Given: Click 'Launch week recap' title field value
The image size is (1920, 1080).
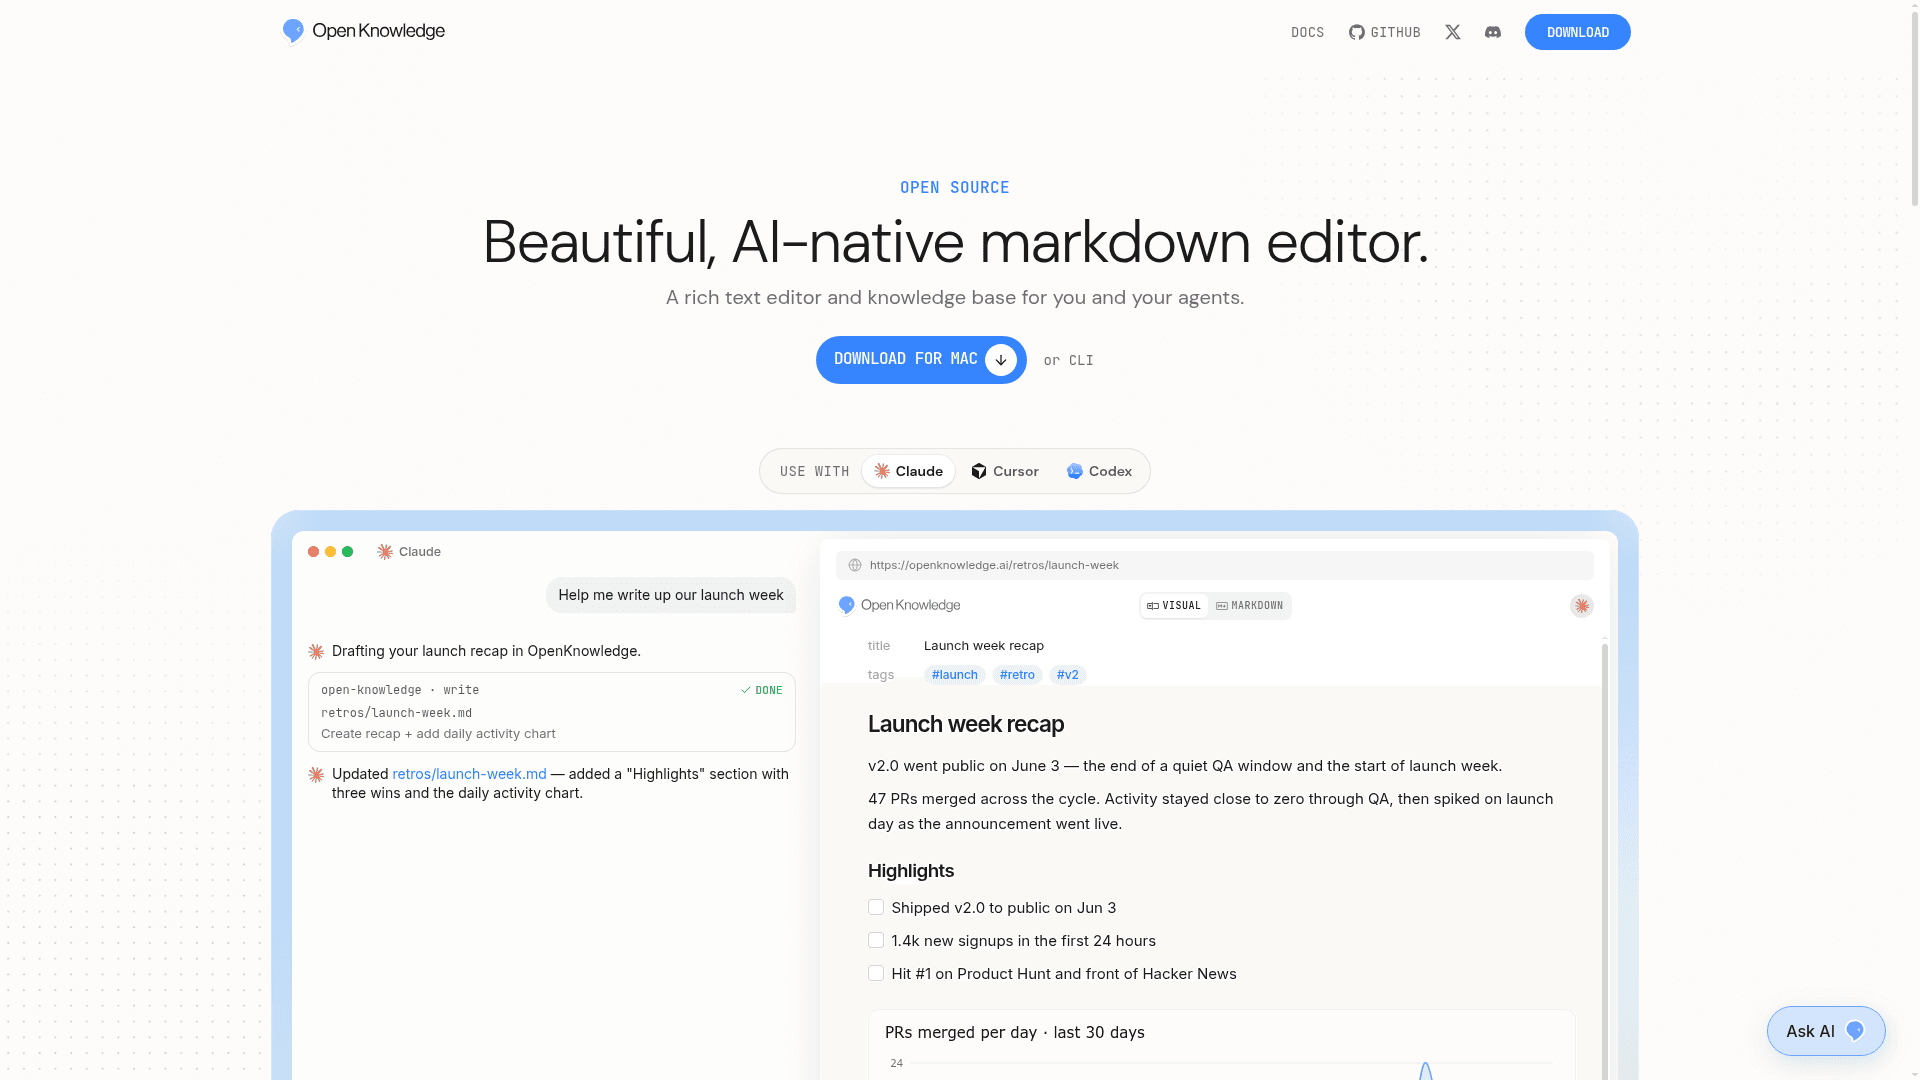Looking at the screenshot, I should point(984,646).
